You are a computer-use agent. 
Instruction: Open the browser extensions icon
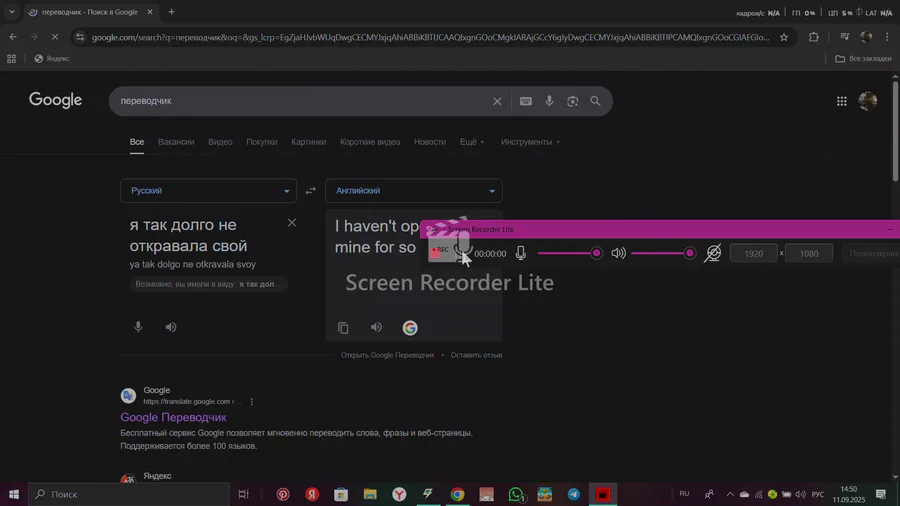tap(813, 37)
